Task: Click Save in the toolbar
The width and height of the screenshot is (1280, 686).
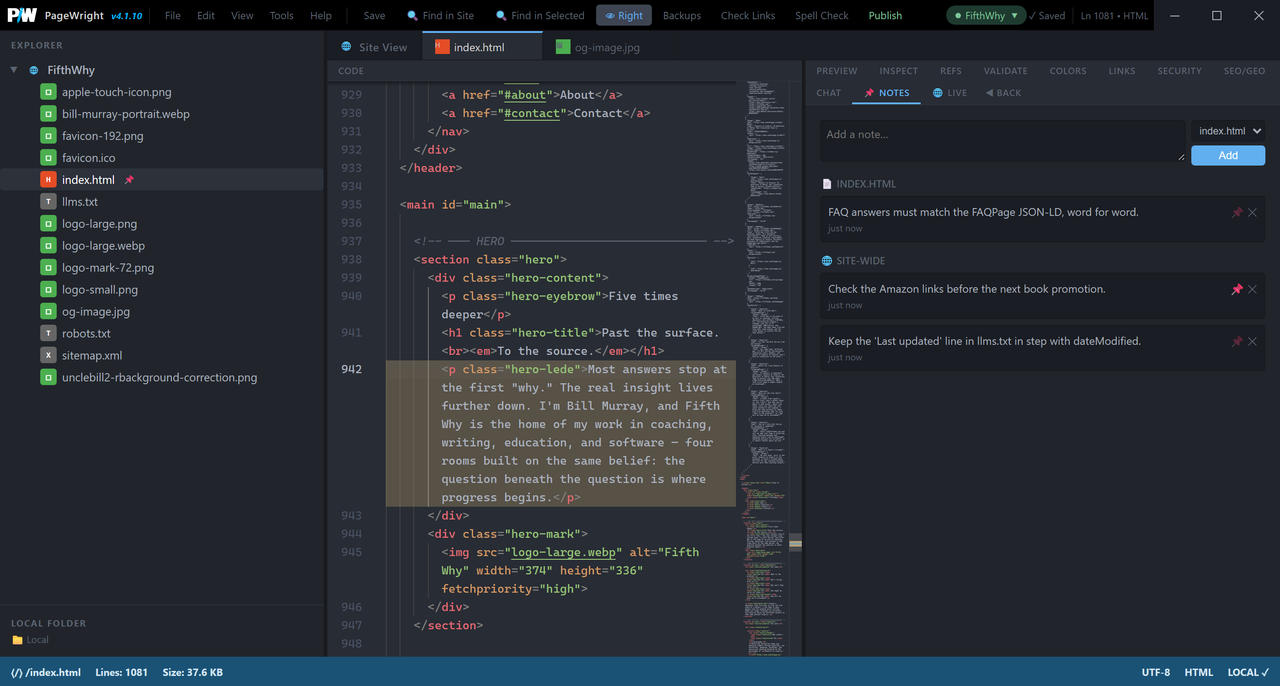Action: (x=374, y=15)
